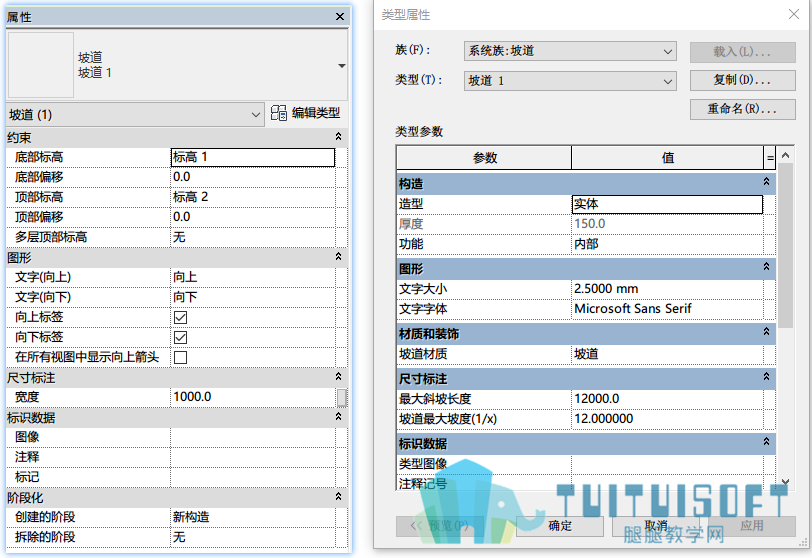Click the 坡道材质 value 坡道
The height and width of the screenshot is (558, 812).
click(x=667, y=354)
